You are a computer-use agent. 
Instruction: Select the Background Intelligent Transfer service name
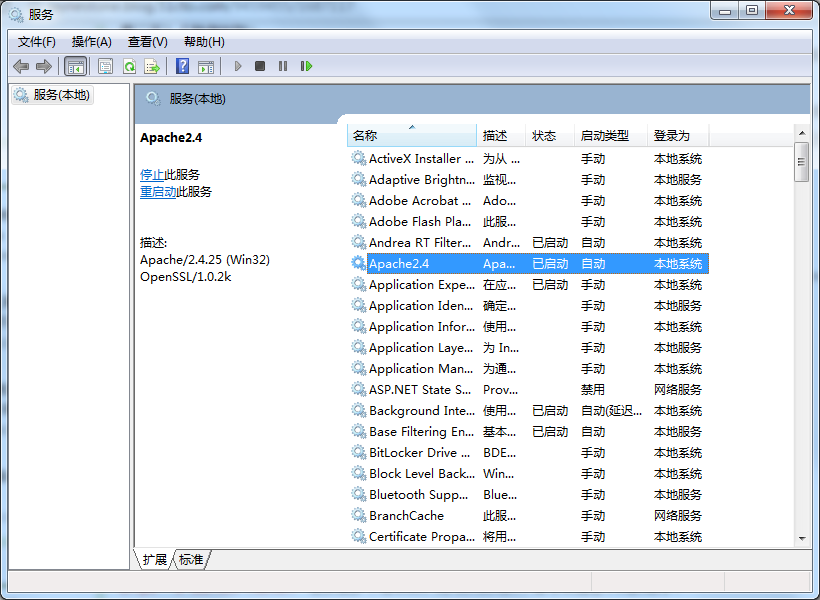[x=422, y=411]
